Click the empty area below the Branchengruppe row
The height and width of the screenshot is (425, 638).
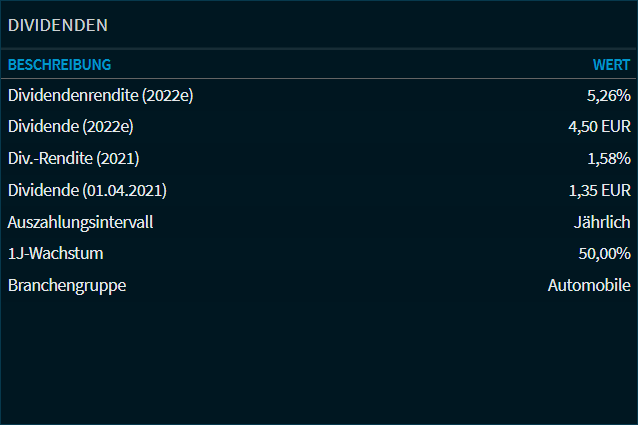pos(319,360)
